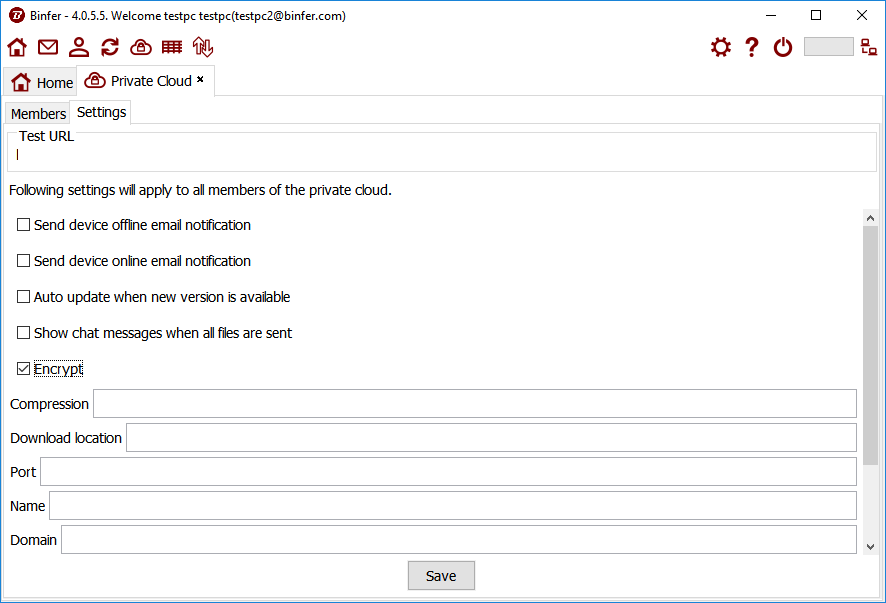Open the messages envelope icon
This screenshot has height=603, width=886.
pyautogui.click(x=48, y=47)
